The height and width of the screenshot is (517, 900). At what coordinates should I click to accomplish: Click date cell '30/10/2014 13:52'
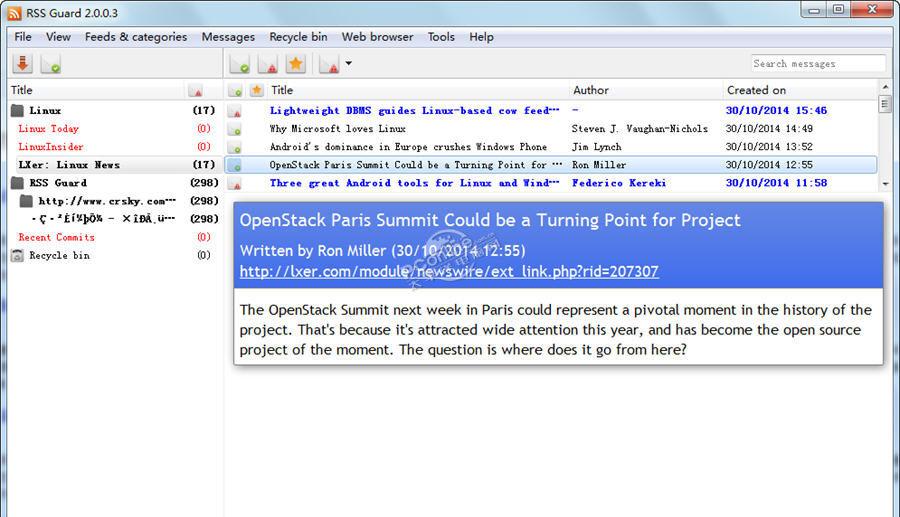click(x=769, y=147)
